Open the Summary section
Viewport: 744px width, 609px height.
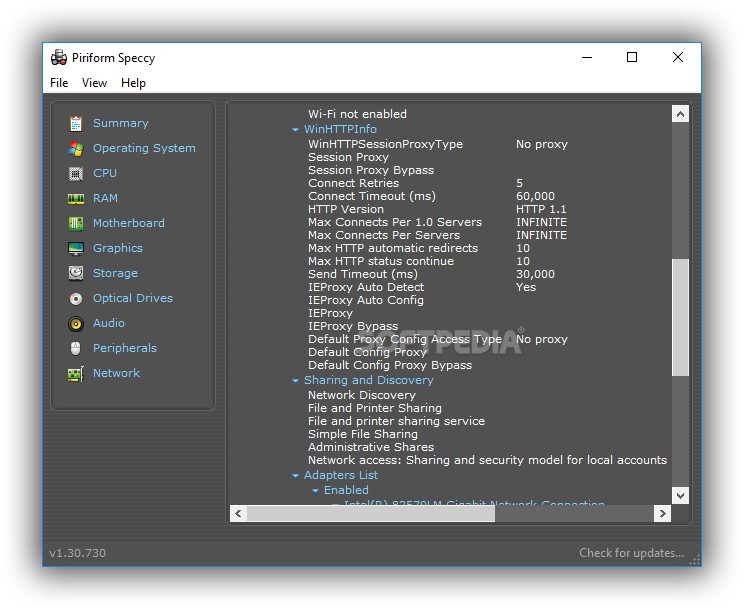point(121,123)
